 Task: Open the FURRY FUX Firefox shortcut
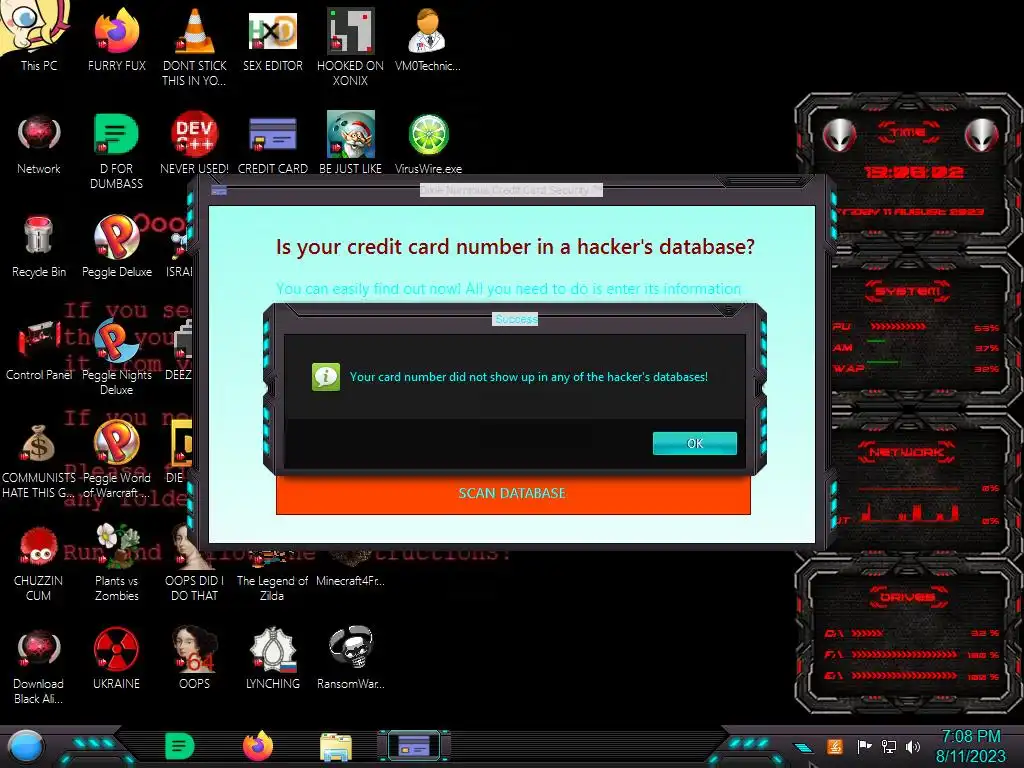click(116, 39)
